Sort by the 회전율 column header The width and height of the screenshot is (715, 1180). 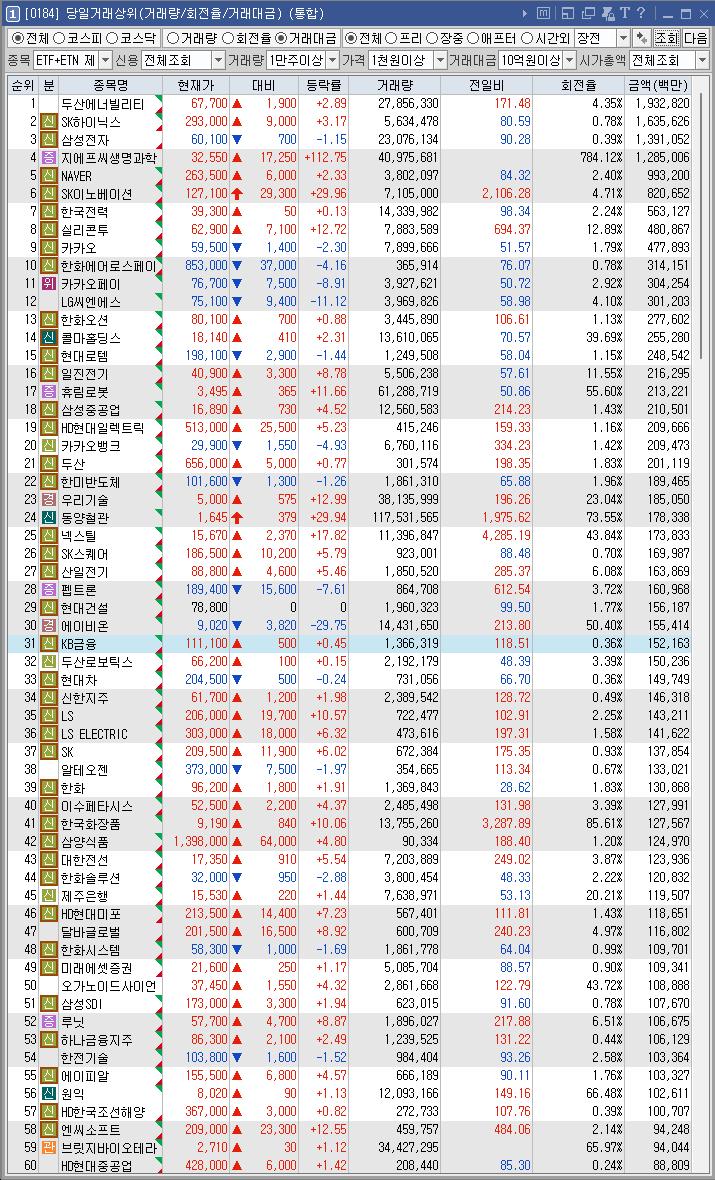(580, 85)
